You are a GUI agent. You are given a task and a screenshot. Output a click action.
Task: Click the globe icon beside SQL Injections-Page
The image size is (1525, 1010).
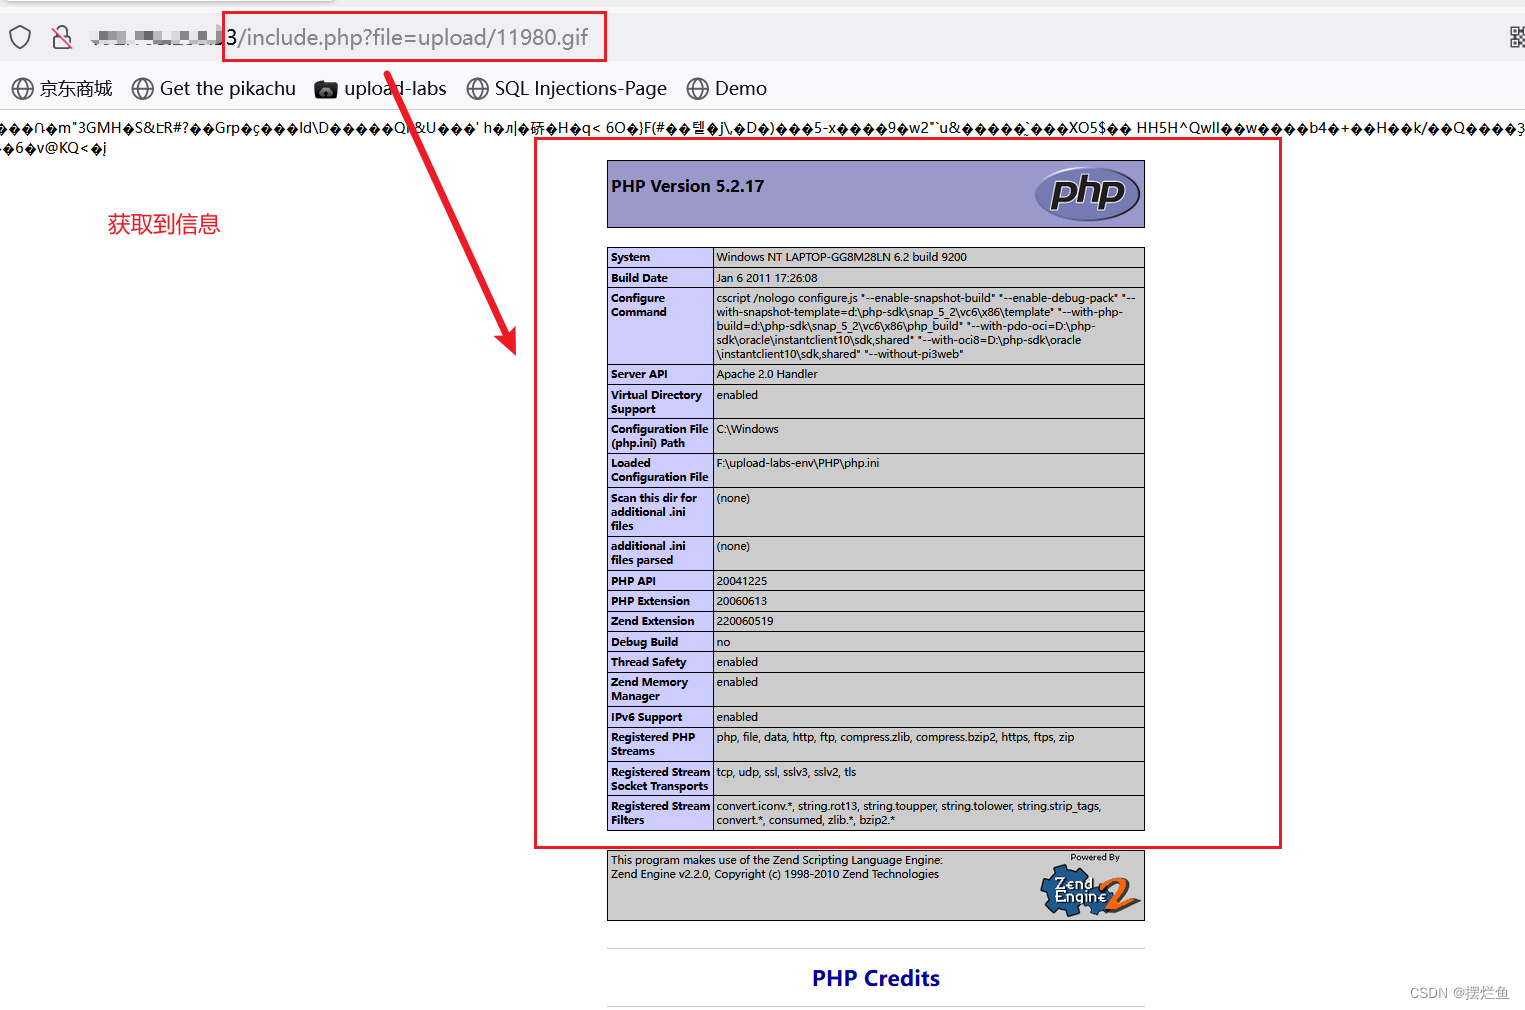coord(478,89)
